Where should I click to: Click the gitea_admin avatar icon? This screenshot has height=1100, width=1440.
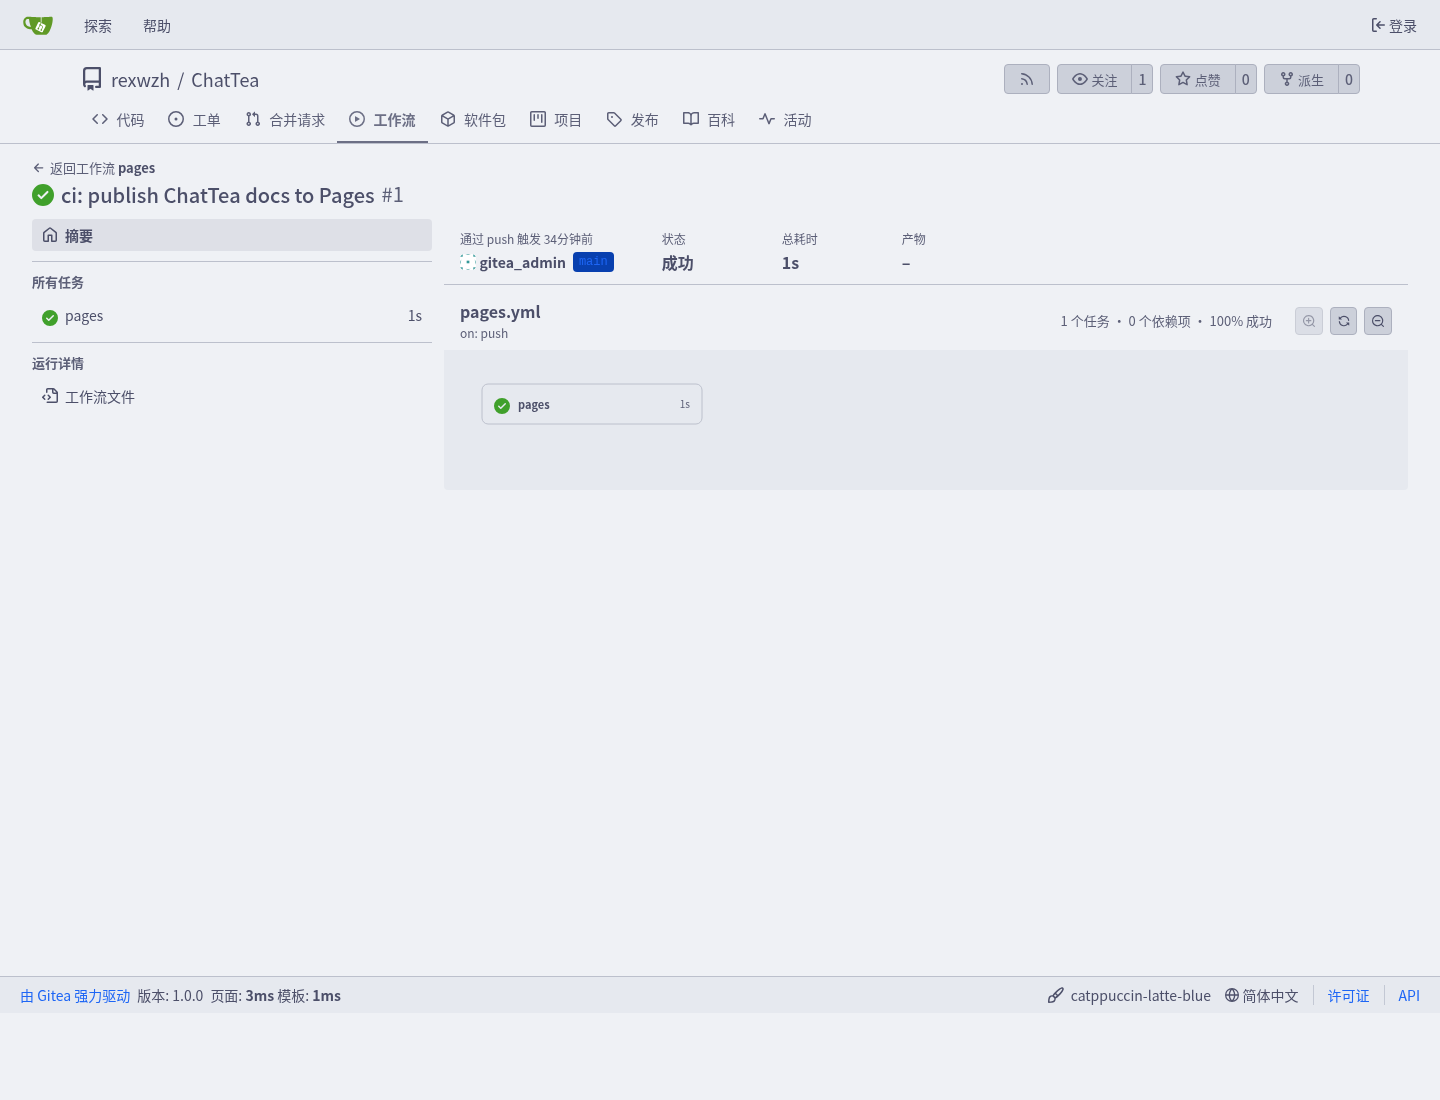pyautogui.click(x=468, y=262)
